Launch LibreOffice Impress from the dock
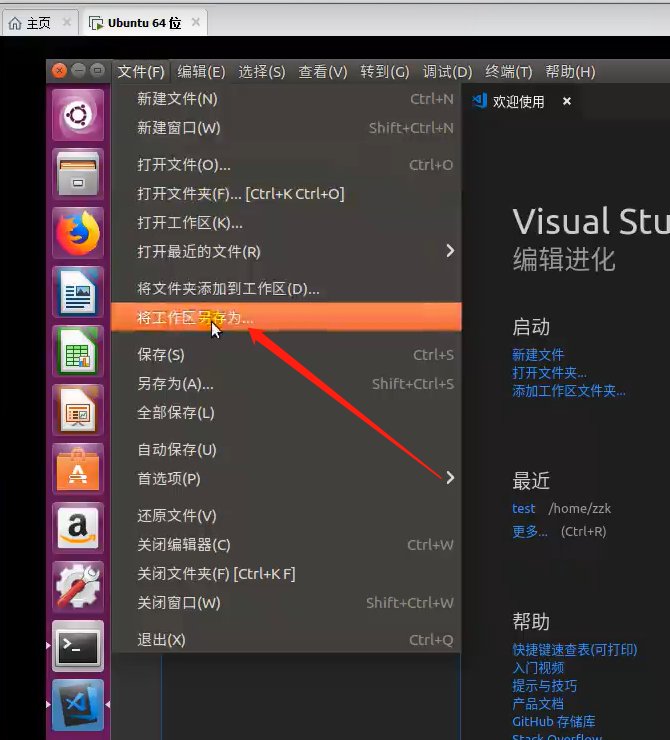 78,410
